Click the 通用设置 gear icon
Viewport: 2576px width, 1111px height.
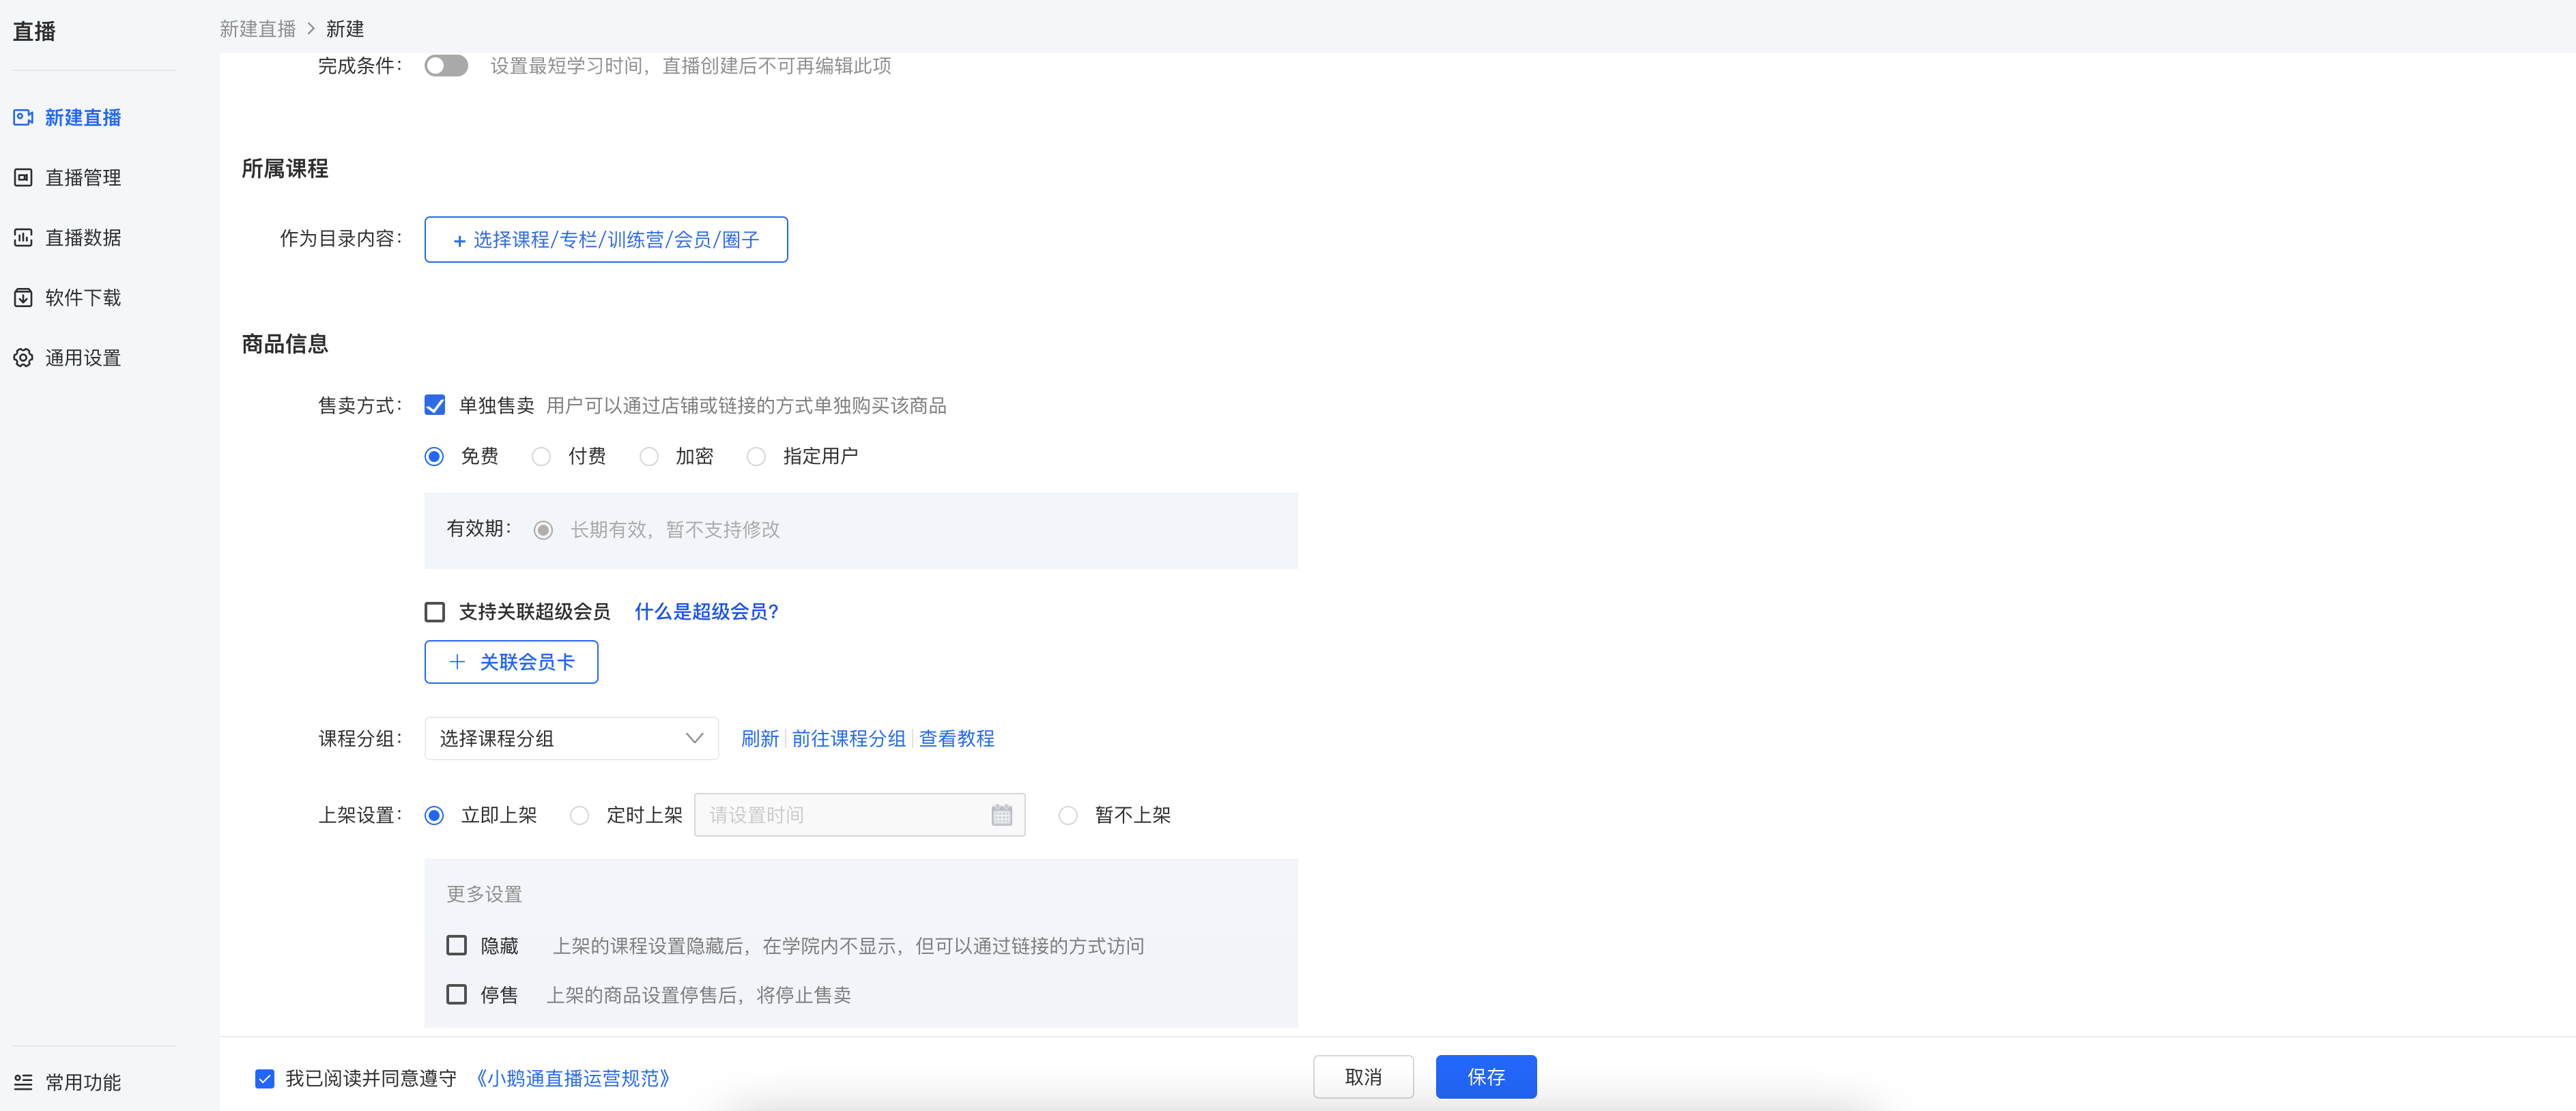(23, 358)
